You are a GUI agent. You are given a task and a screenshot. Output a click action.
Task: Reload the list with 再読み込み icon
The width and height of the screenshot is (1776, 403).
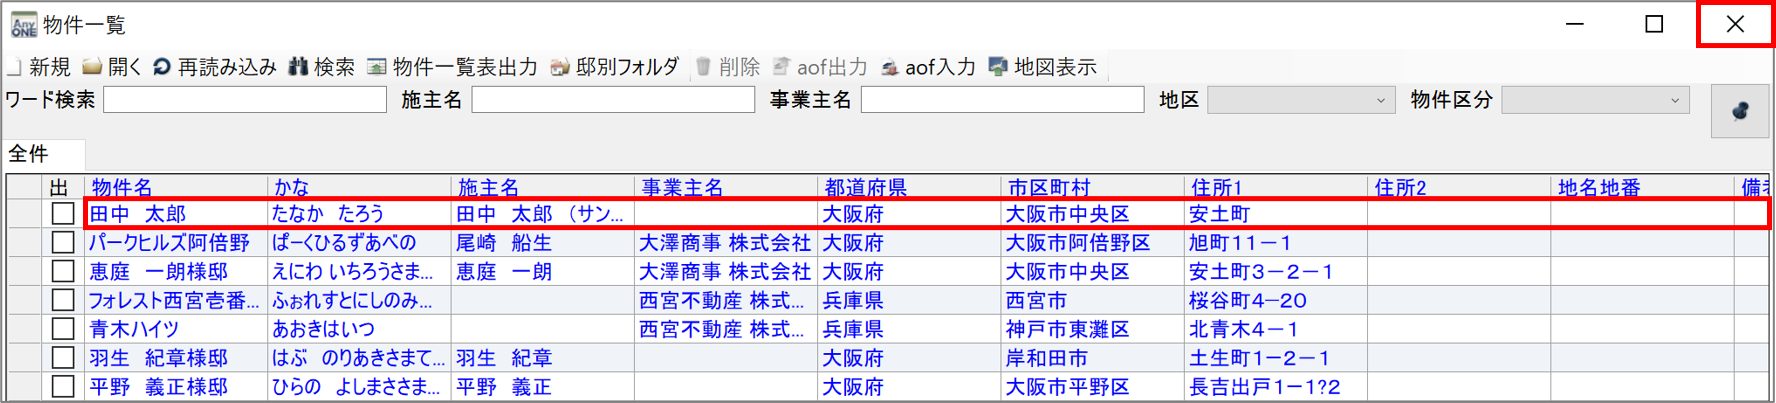162,67
